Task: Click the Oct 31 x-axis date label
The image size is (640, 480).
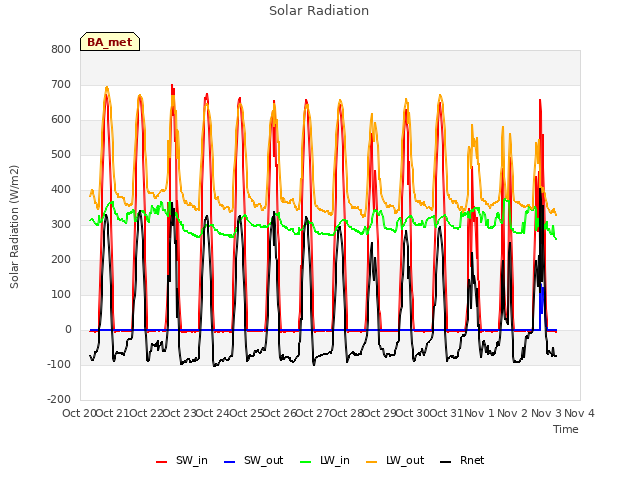Action: (x=447, y=413)
